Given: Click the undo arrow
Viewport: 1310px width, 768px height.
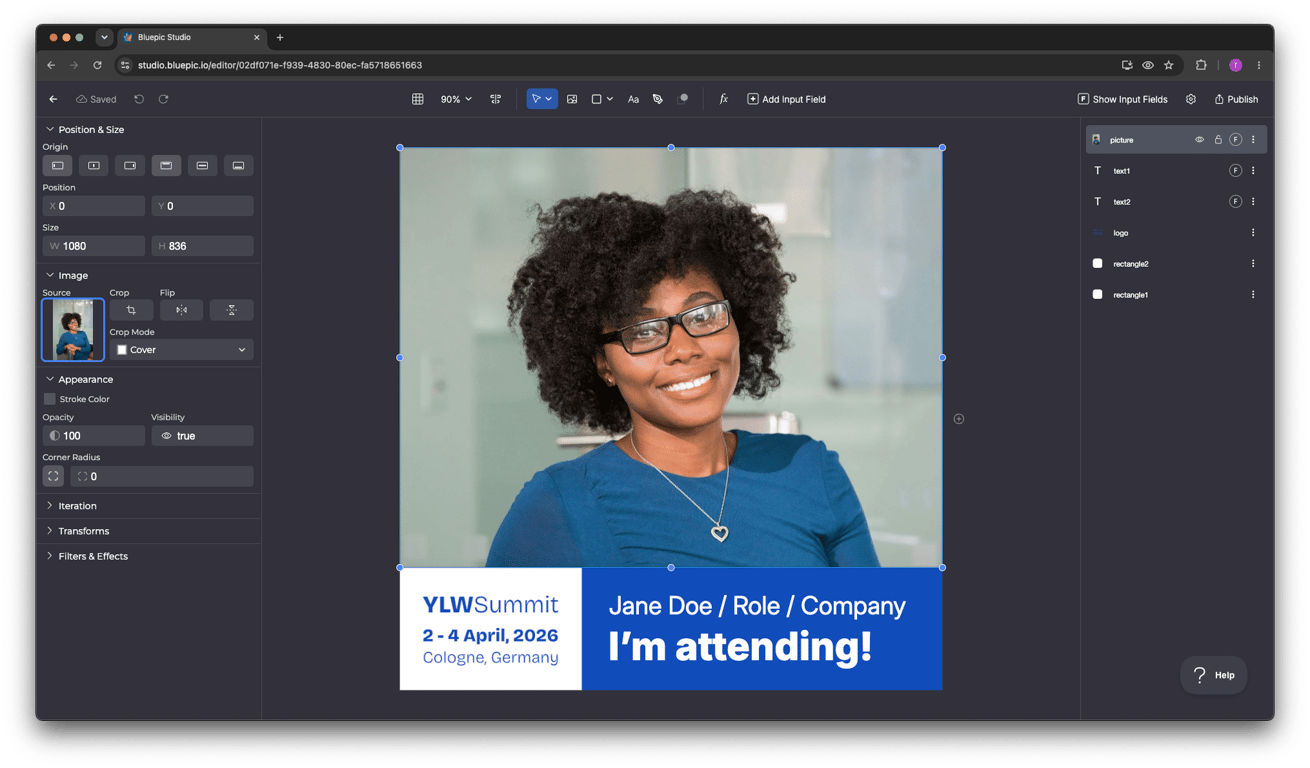Looking at the screenshot, I should point(139,99).
